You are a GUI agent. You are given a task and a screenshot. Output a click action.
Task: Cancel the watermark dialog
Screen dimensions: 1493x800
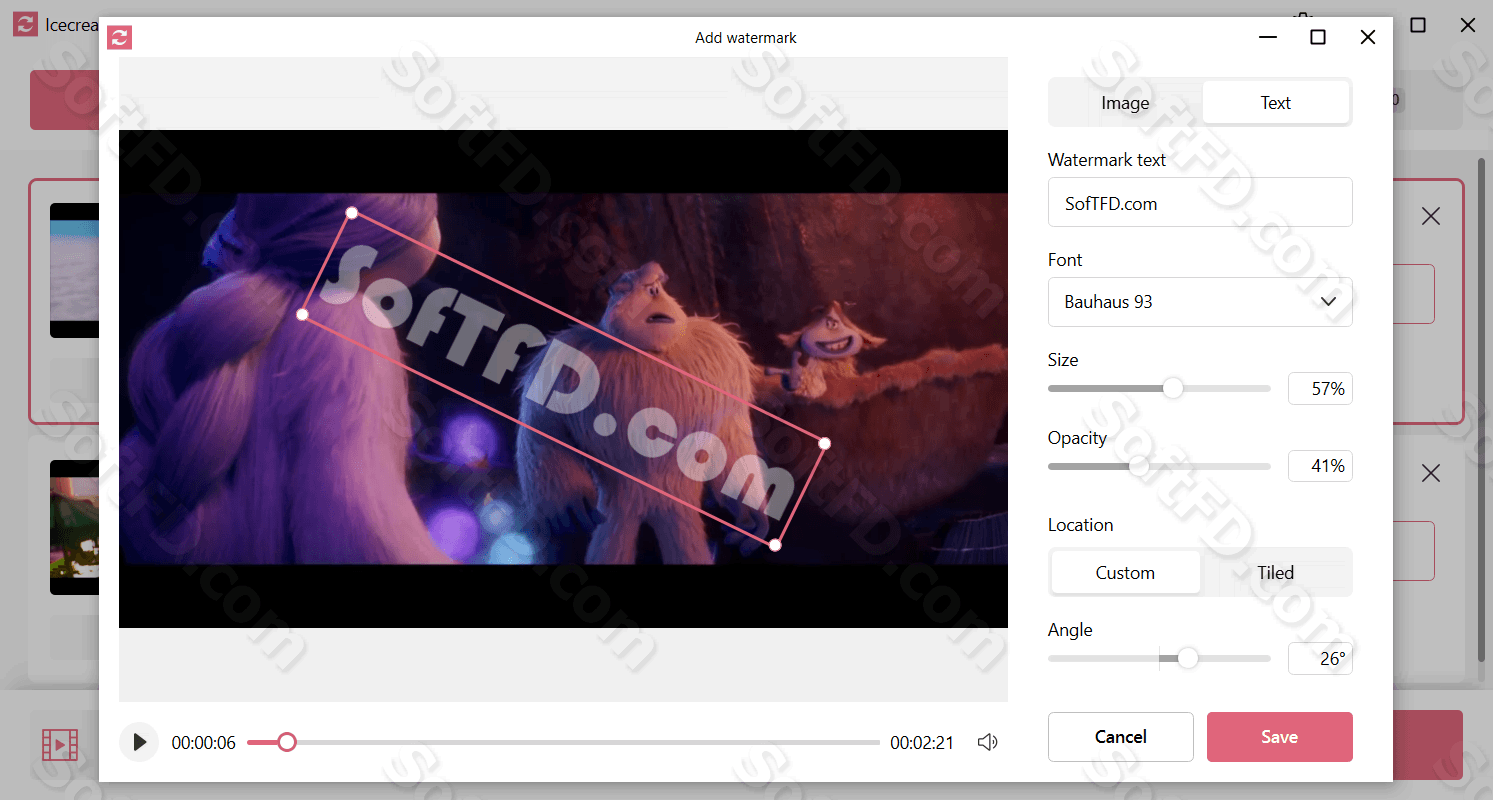pos(1121,737)
